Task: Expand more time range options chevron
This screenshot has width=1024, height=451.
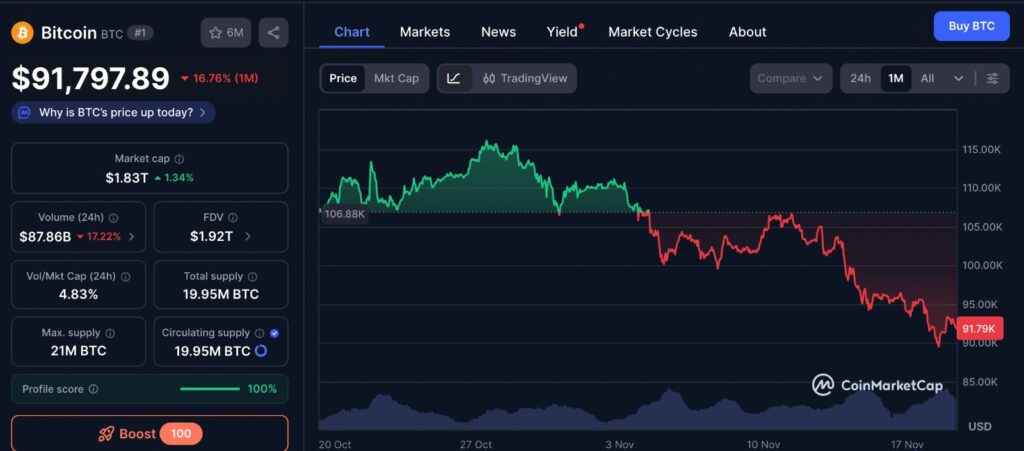Action: pos(958,78)
